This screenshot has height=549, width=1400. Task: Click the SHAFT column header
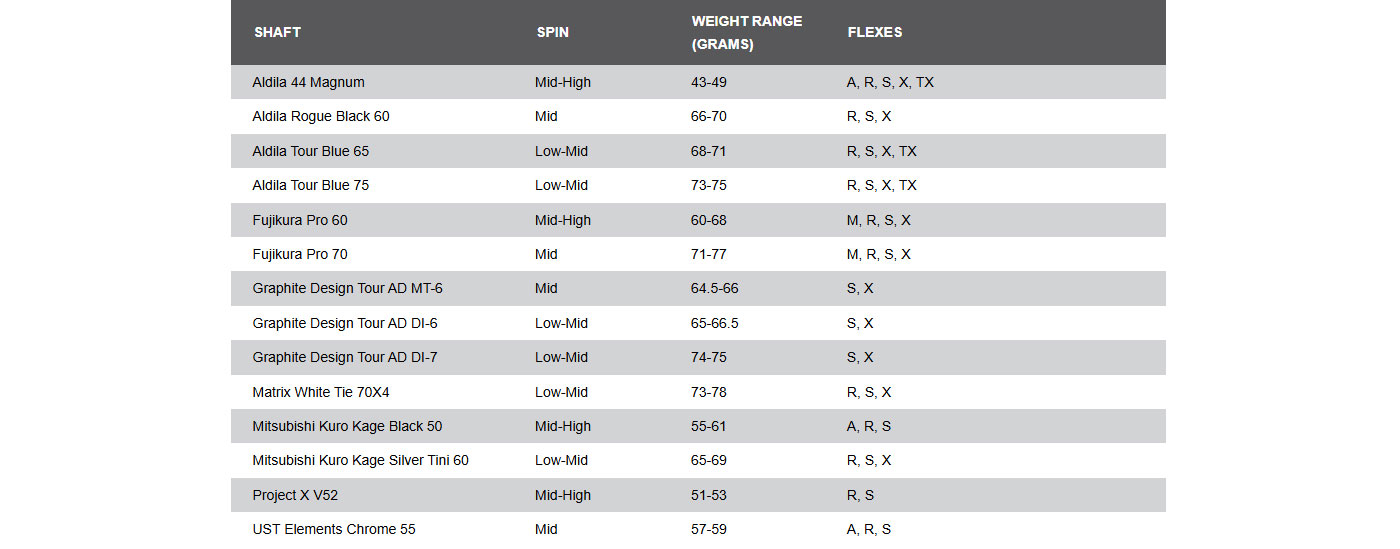[277, 32]
